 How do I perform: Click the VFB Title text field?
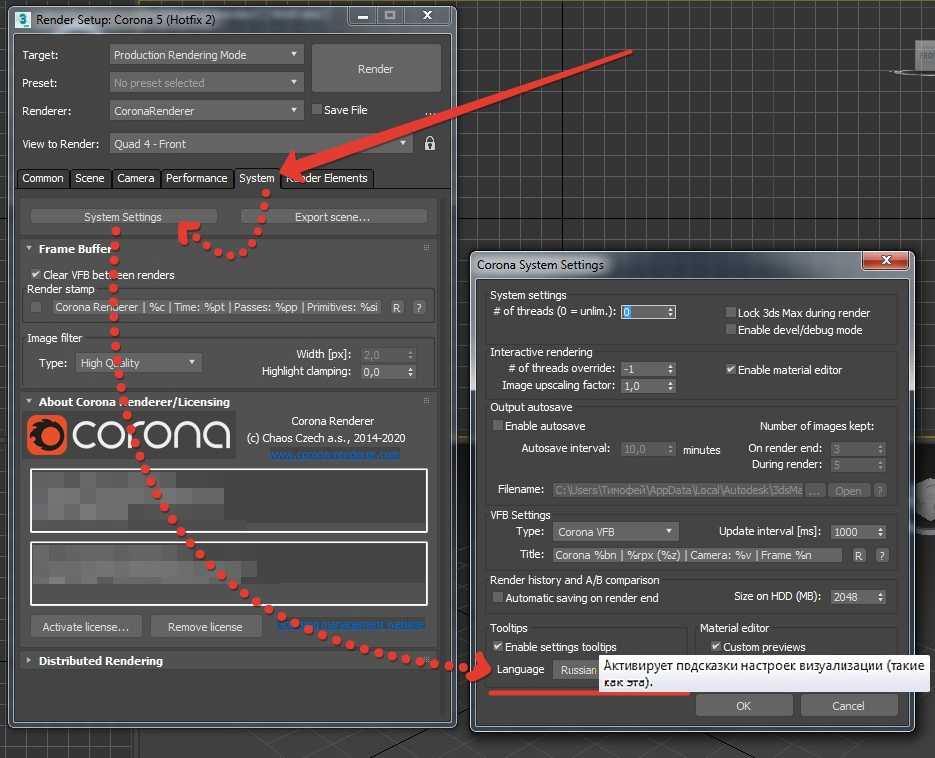(697, 555)
